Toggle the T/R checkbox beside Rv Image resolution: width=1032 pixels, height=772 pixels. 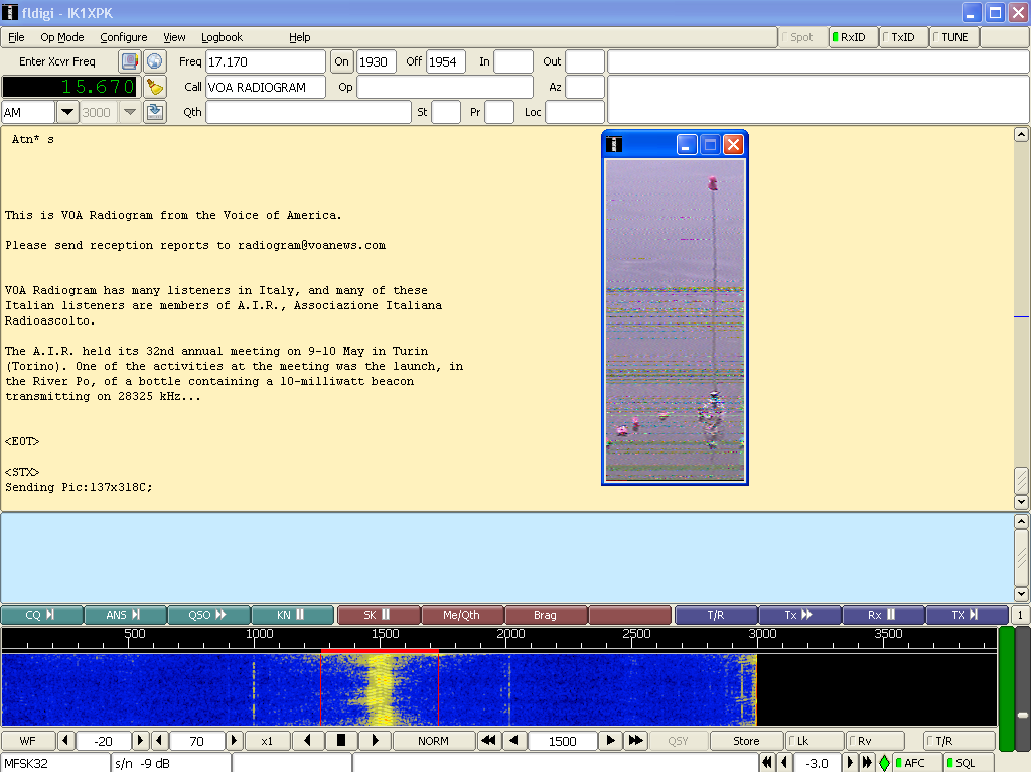tap(959, 741)
